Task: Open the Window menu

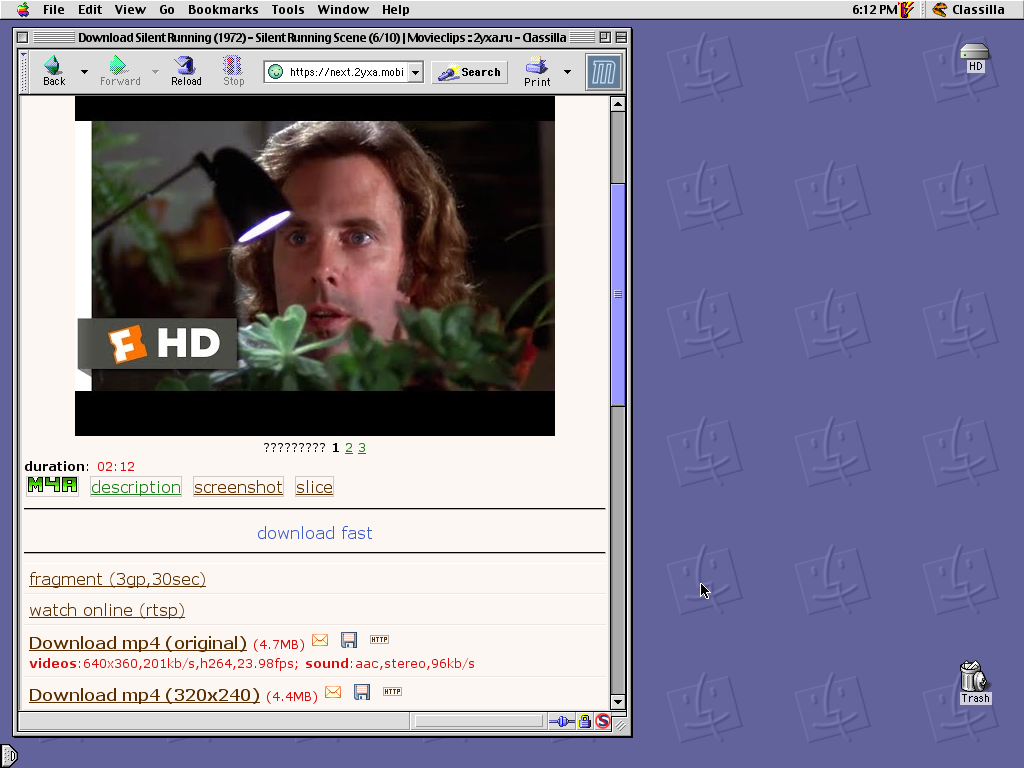Action: (x=343, y=9)
